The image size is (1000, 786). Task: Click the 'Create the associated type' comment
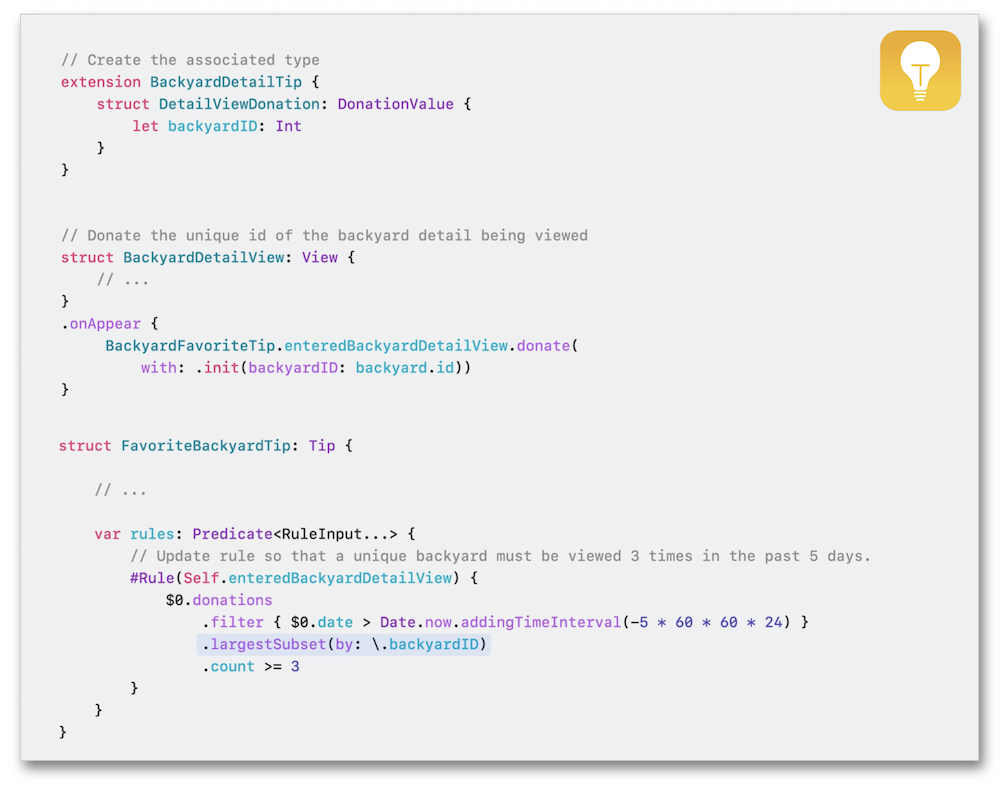tap(190, 60)
